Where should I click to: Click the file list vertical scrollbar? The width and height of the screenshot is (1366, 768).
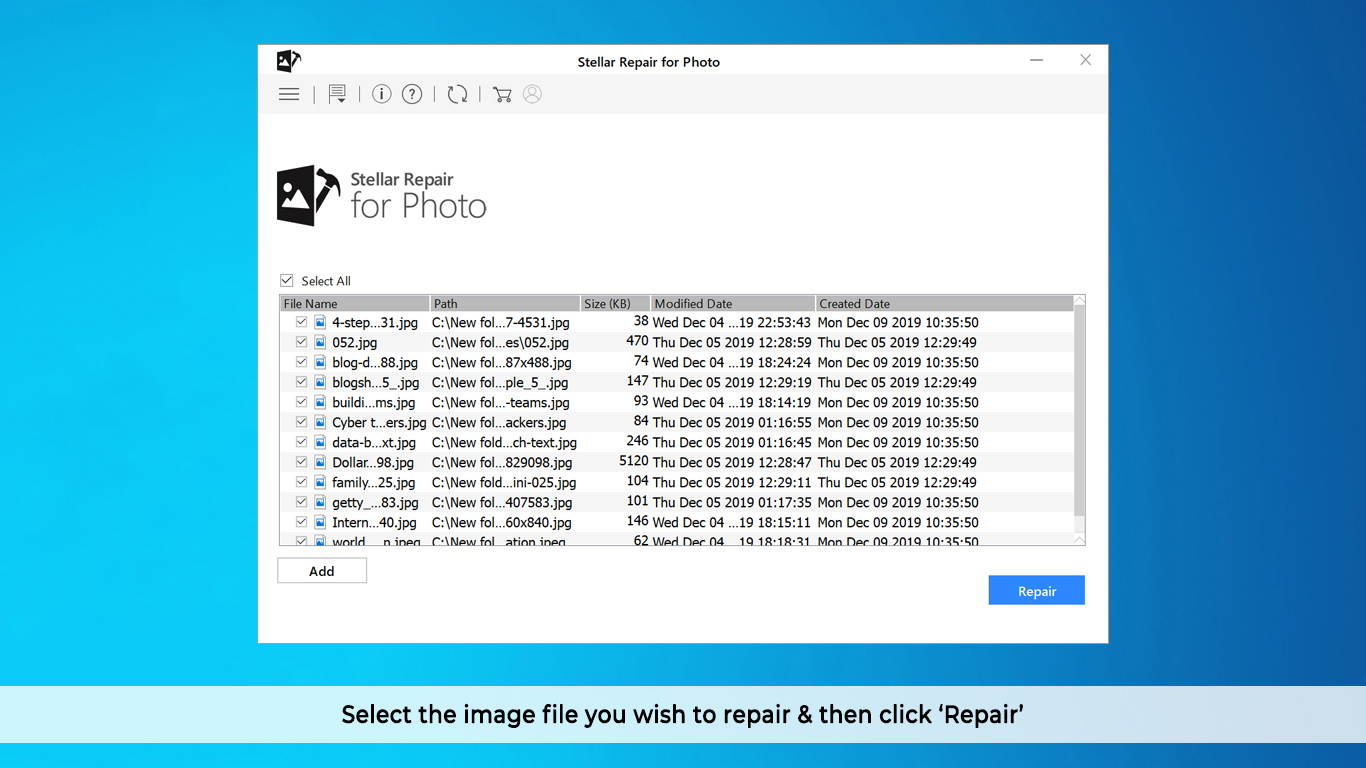point(1079,410)
